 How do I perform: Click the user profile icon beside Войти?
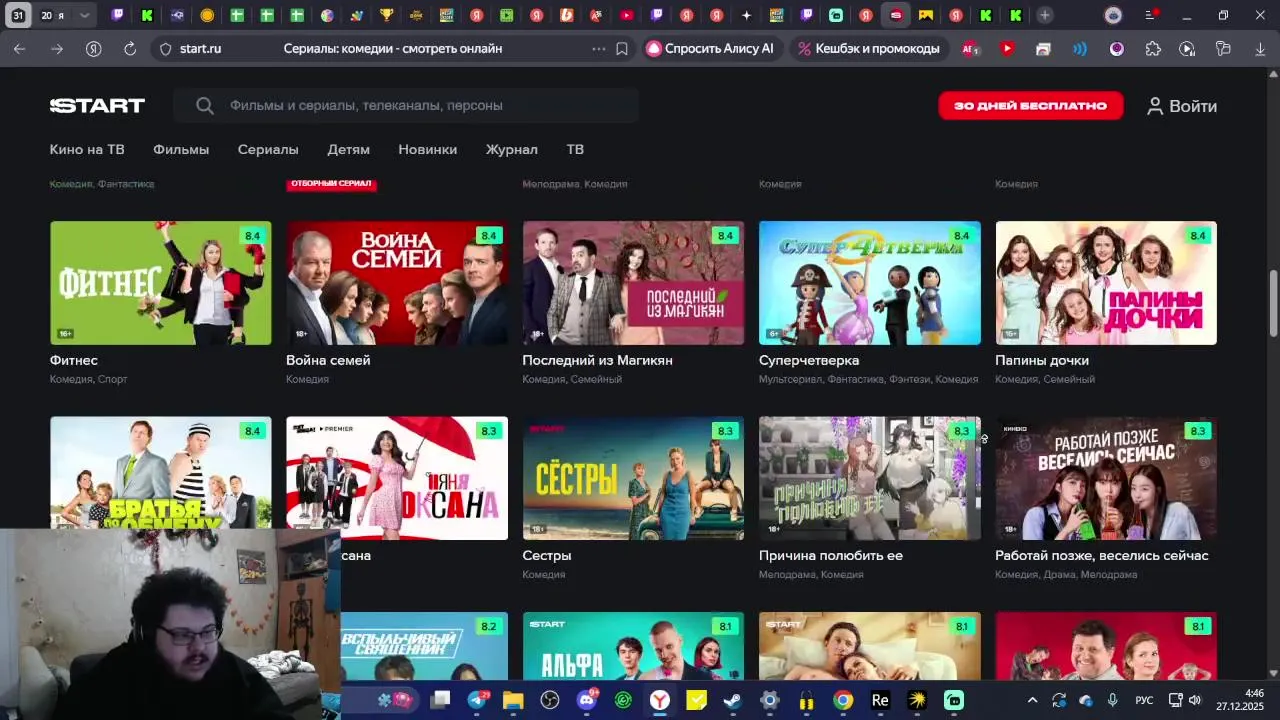point(1155,106)
